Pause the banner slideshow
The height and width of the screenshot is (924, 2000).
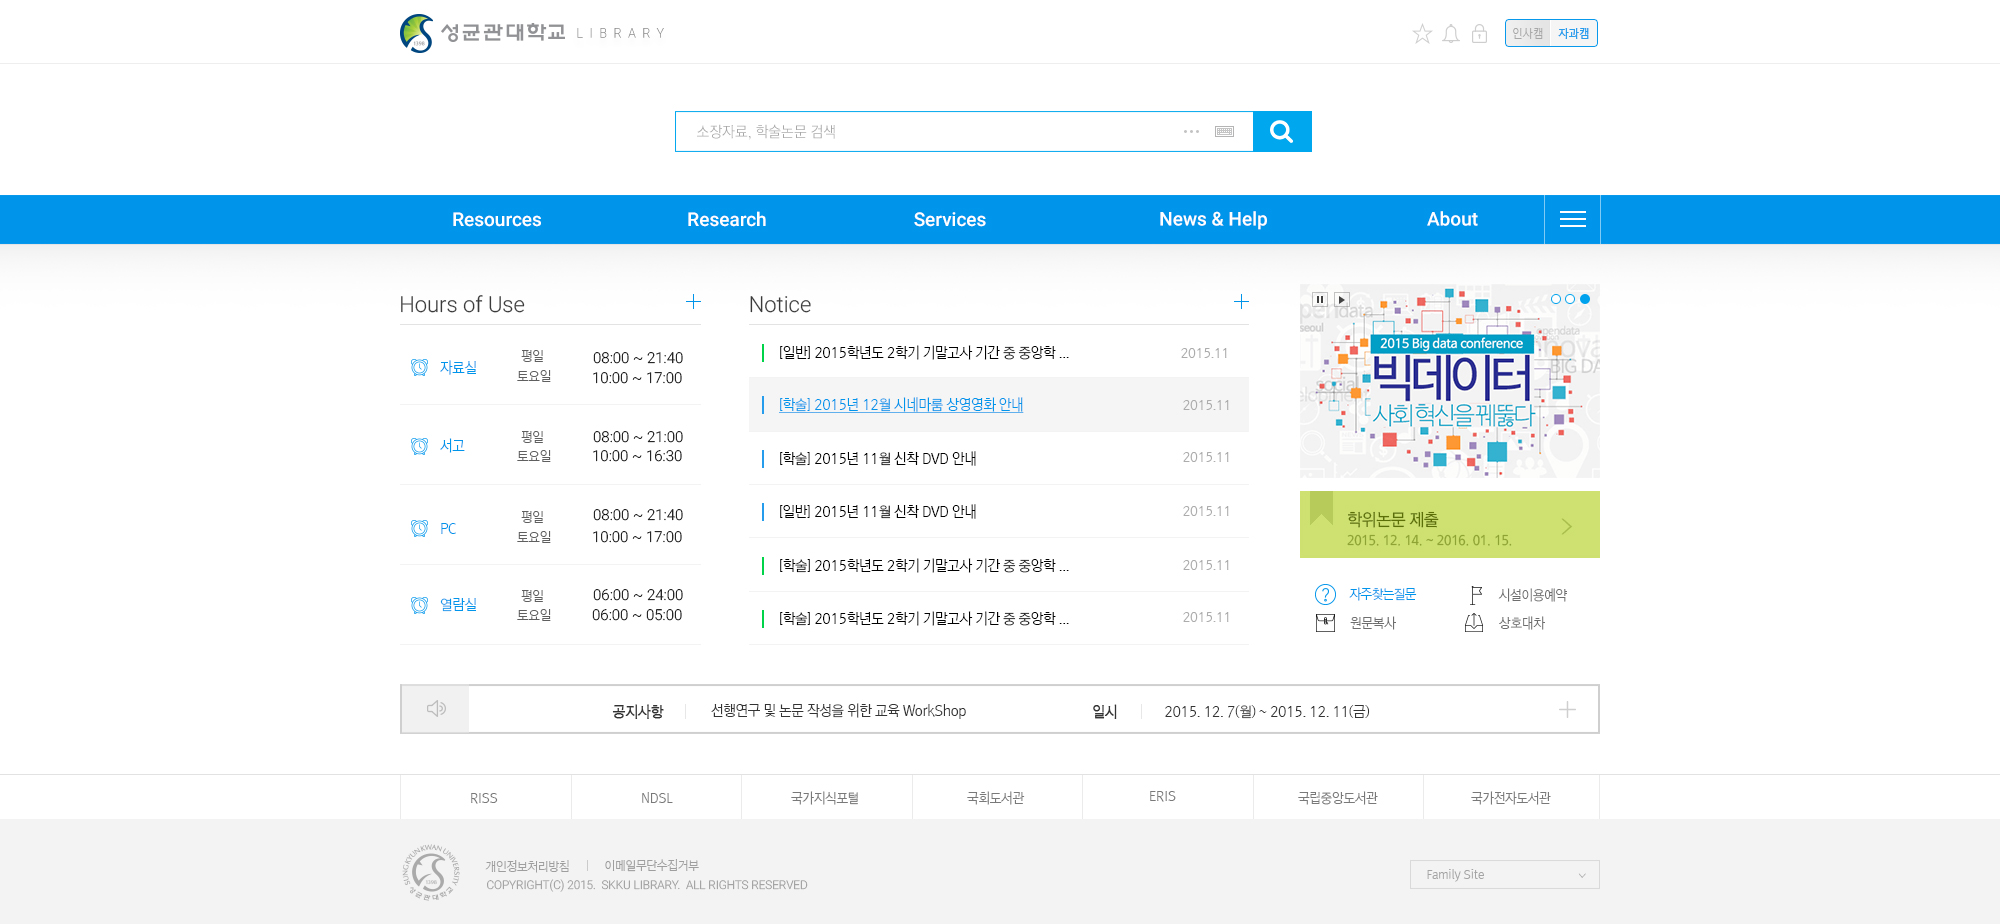pyautogui.click(x=1320, y=299)
